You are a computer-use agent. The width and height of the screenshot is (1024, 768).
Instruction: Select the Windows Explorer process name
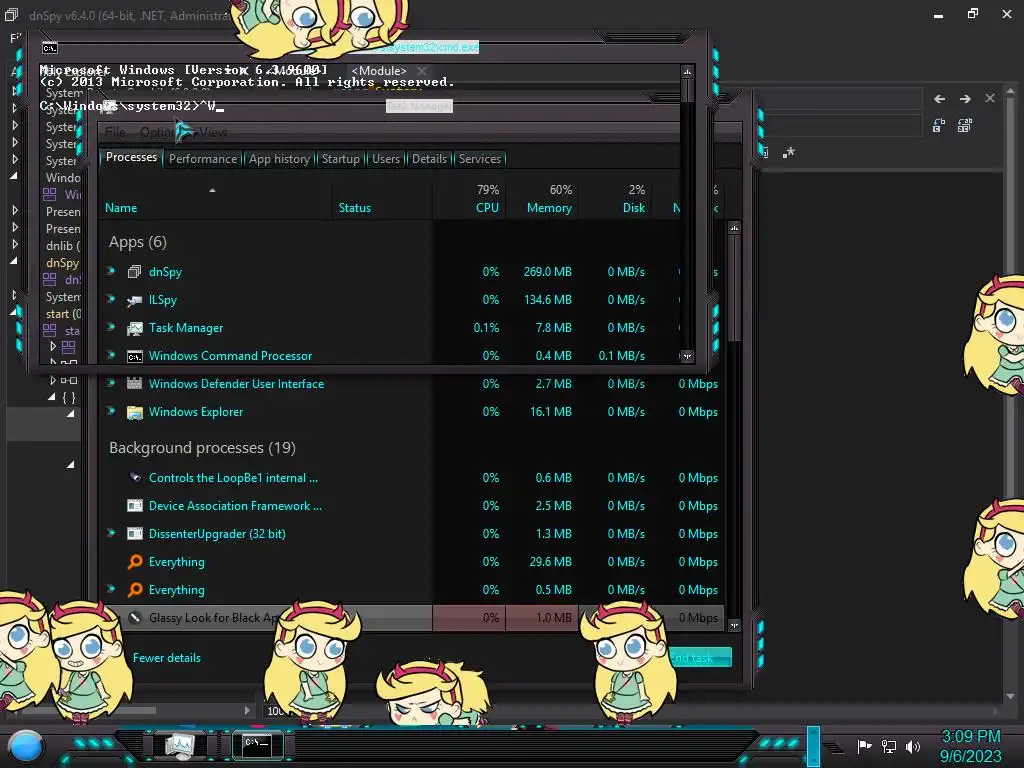(196, 412)
